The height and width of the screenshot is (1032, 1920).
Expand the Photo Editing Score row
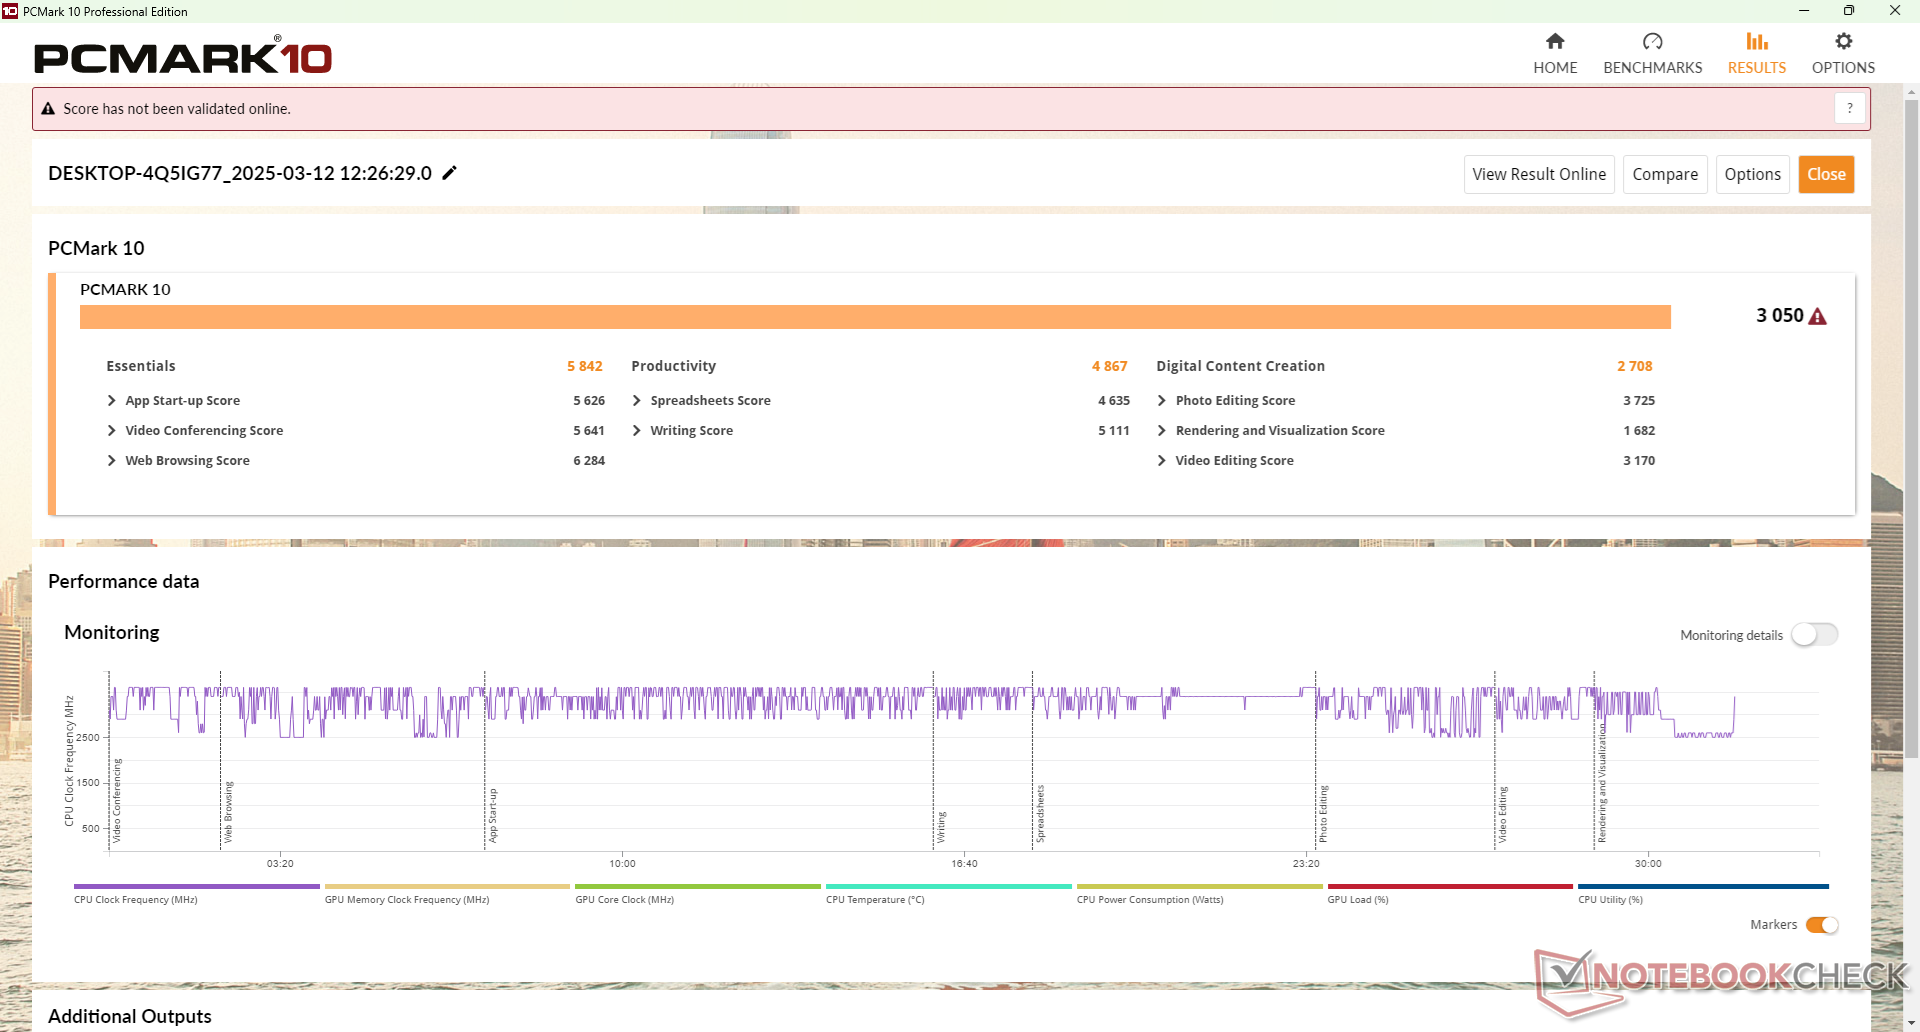(x=1162, y=401)
